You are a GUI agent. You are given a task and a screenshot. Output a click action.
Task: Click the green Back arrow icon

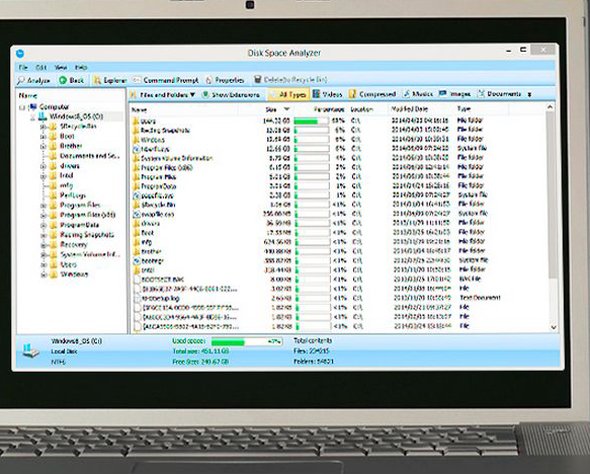[x=63, y=80]
